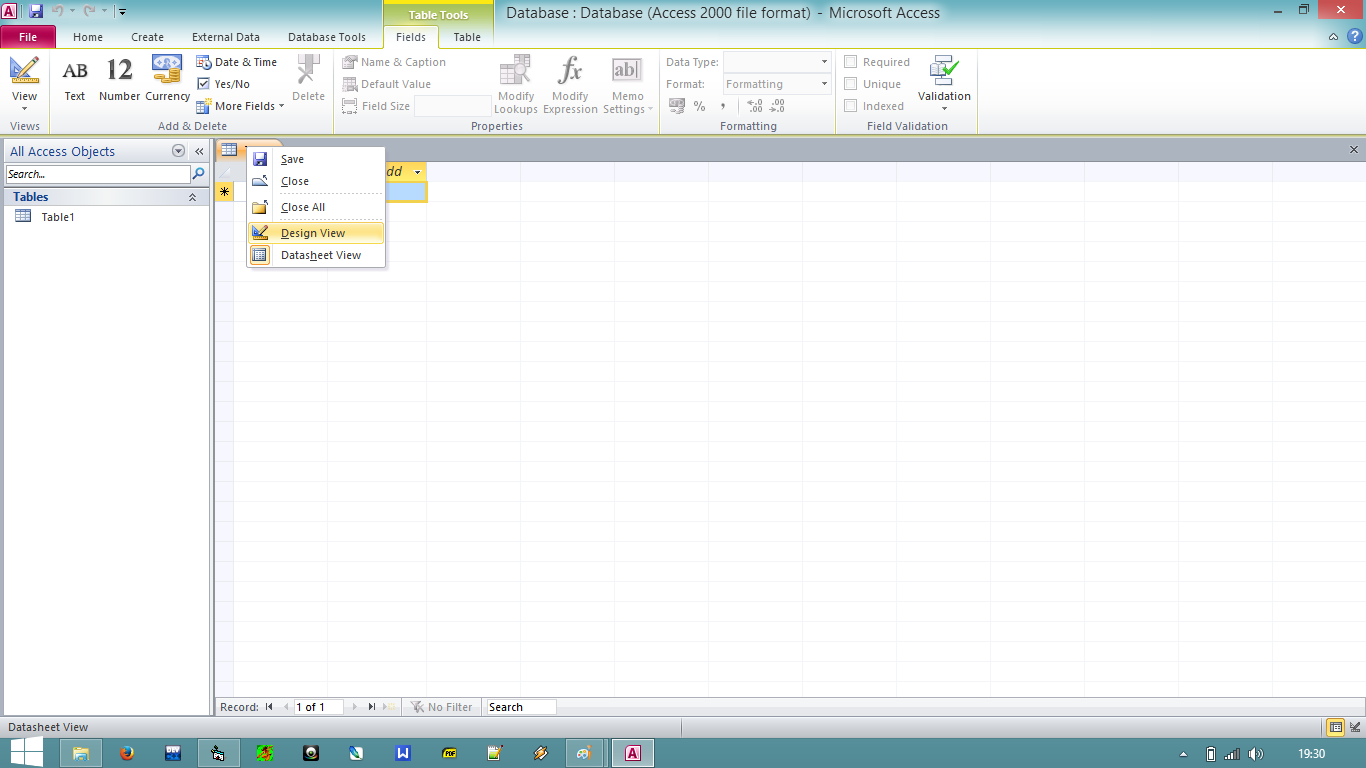This screenshot has width=1366, height=768.
Task: Click the search magnifier in navigation pane
Action: tap(199, 174)
